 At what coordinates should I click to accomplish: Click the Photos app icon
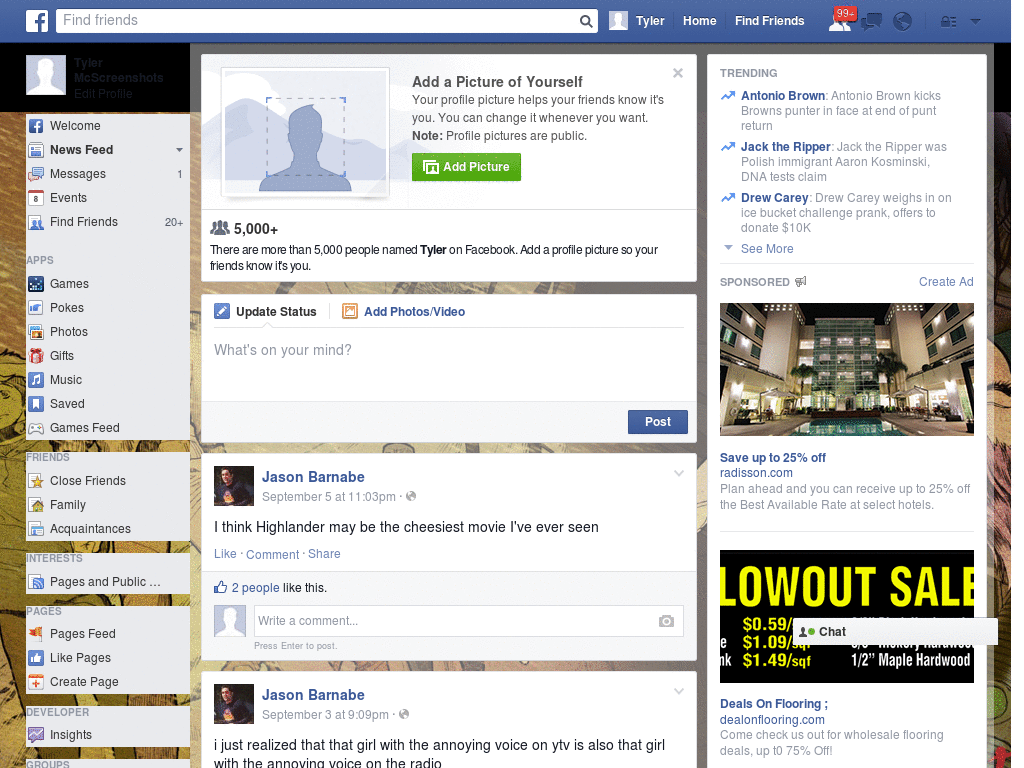pyautogui.click(x=36, y=332)
